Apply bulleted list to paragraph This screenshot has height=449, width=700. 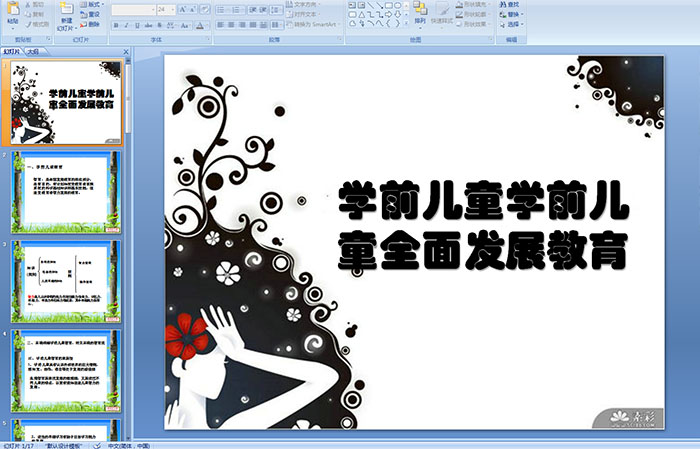(223, 9)
